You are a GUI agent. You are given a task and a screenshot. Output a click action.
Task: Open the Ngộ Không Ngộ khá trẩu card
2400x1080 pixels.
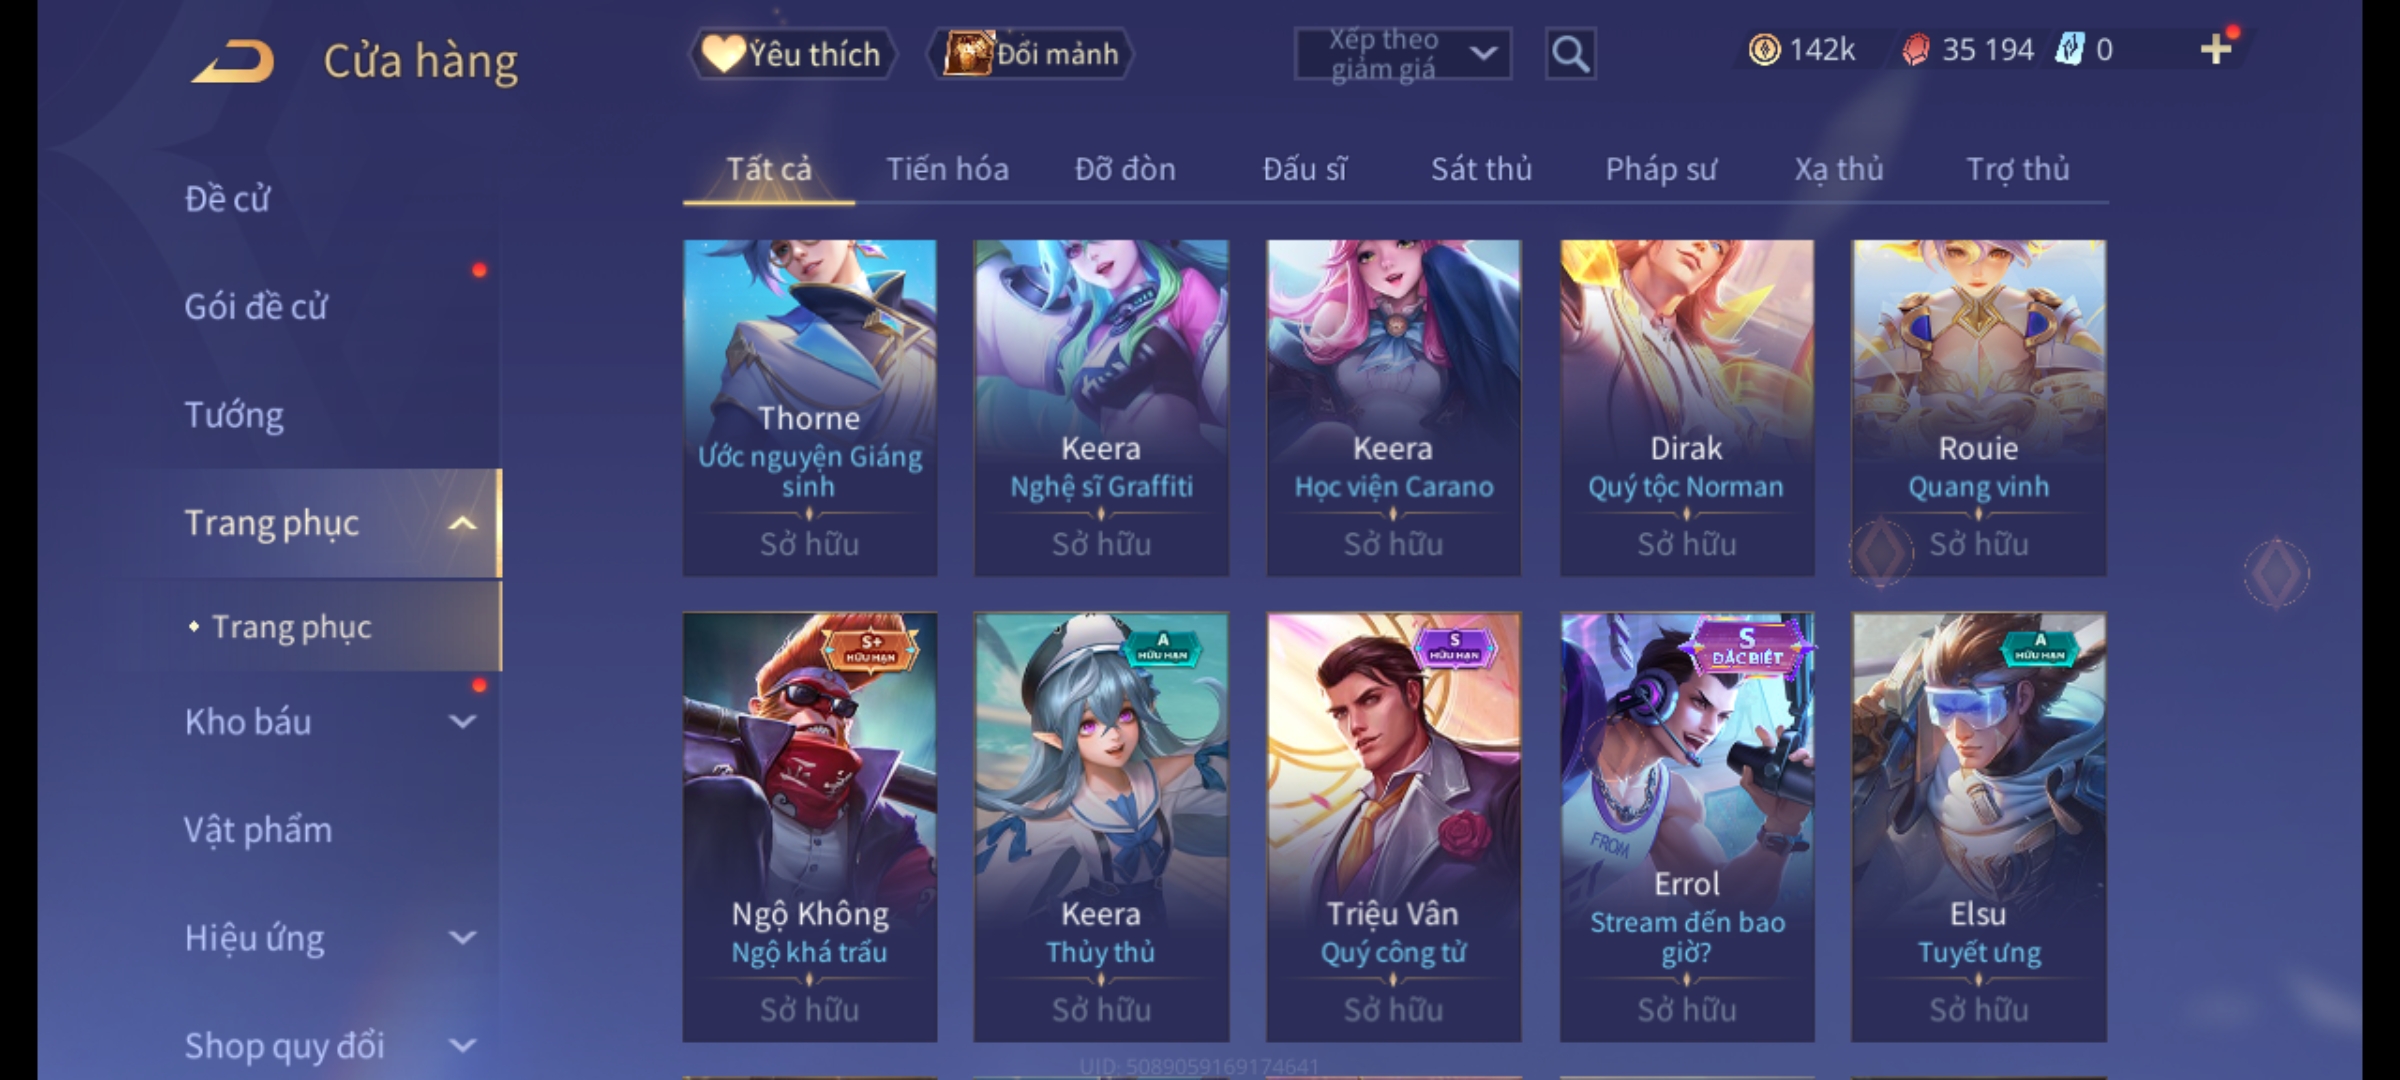pyautogui.click(x=810, y=827)
